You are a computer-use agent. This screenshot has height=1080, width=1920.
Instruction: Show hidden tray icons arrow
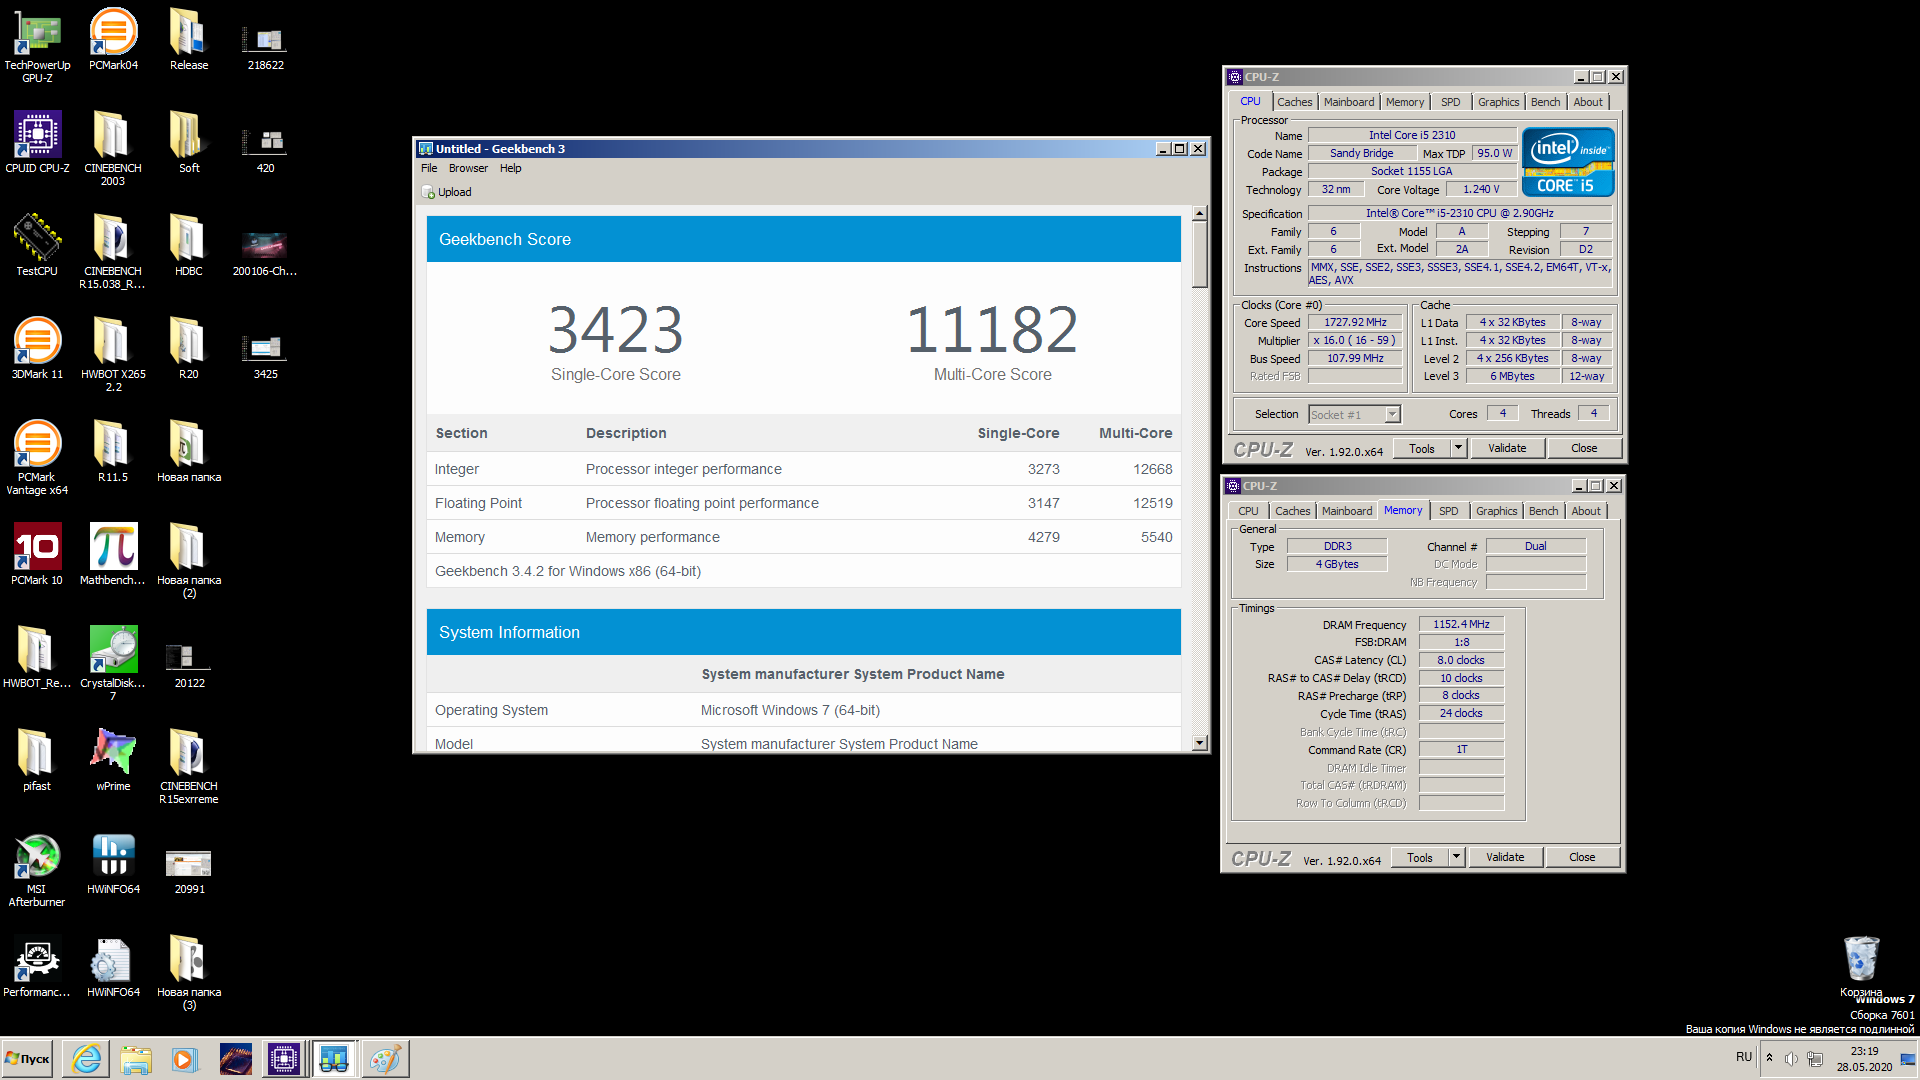click(1769, 1058)
